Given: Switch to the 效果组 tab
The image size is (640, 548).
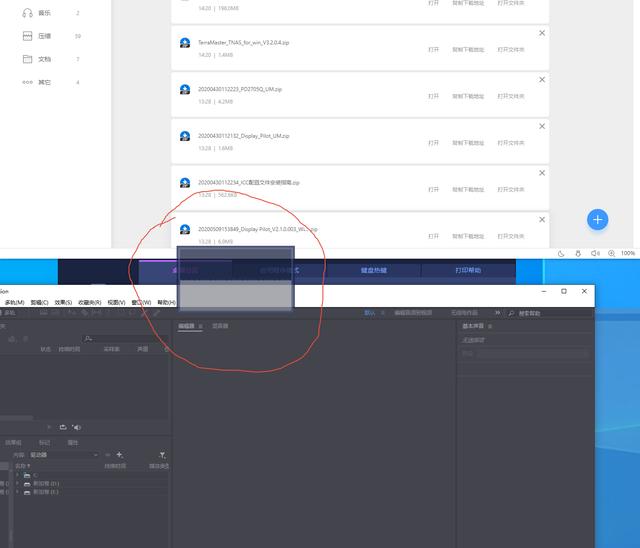Looking at the screenshot, I should pyautogui.click(x=13, y=443).
